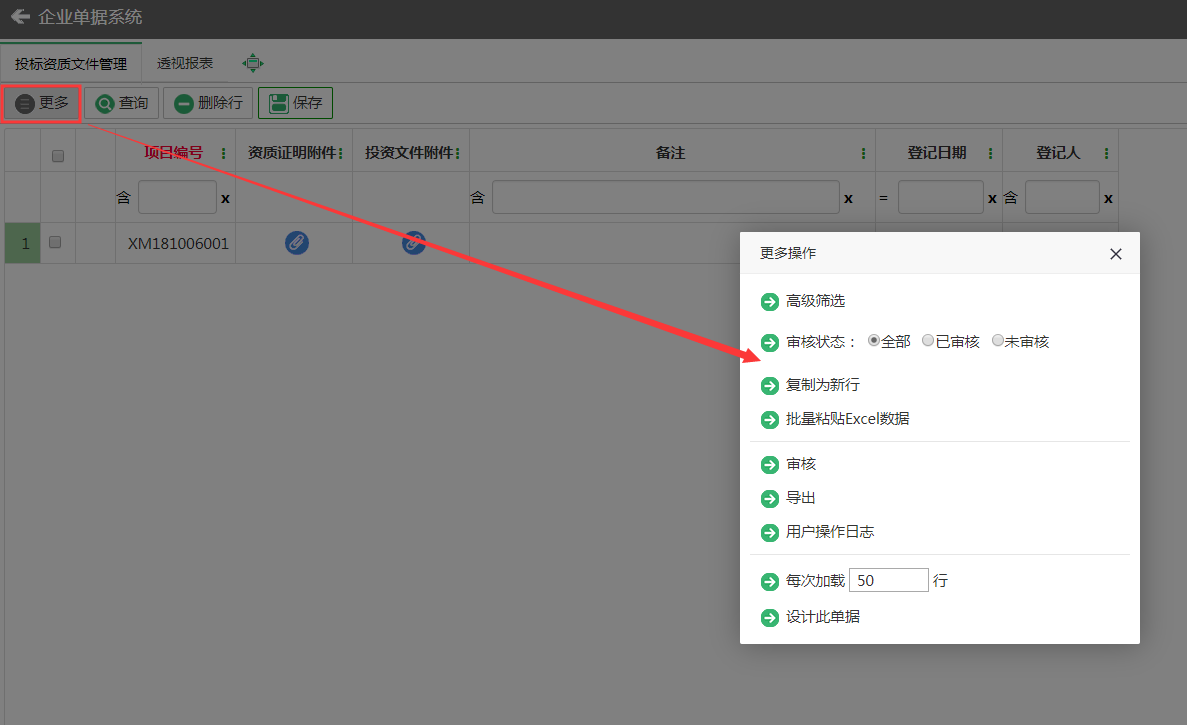The height and width of the screenshot is (725, 1187).
Task: Open 高级筛选 in the dialog
Action: pos(815,301)
